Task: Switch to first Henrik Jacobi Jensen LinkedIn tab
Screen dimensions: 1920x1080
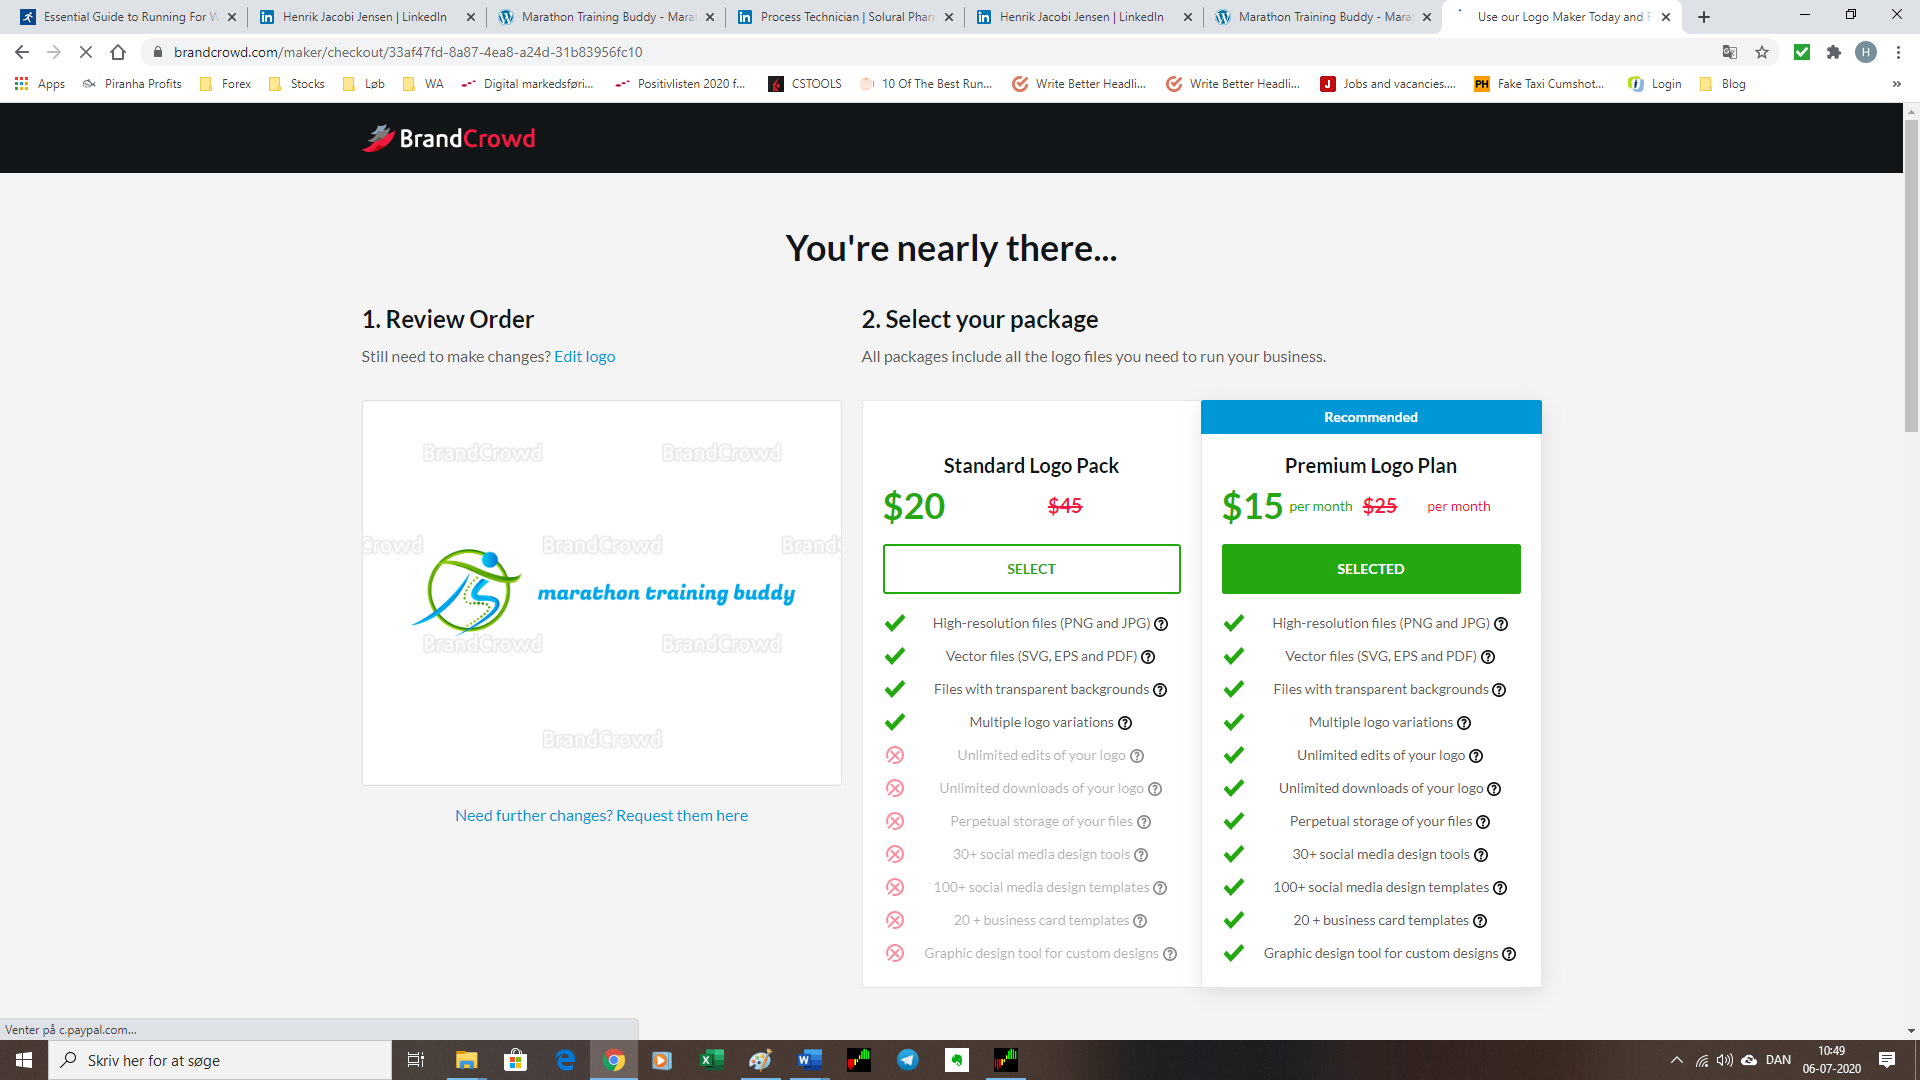Action: (366, 17)
